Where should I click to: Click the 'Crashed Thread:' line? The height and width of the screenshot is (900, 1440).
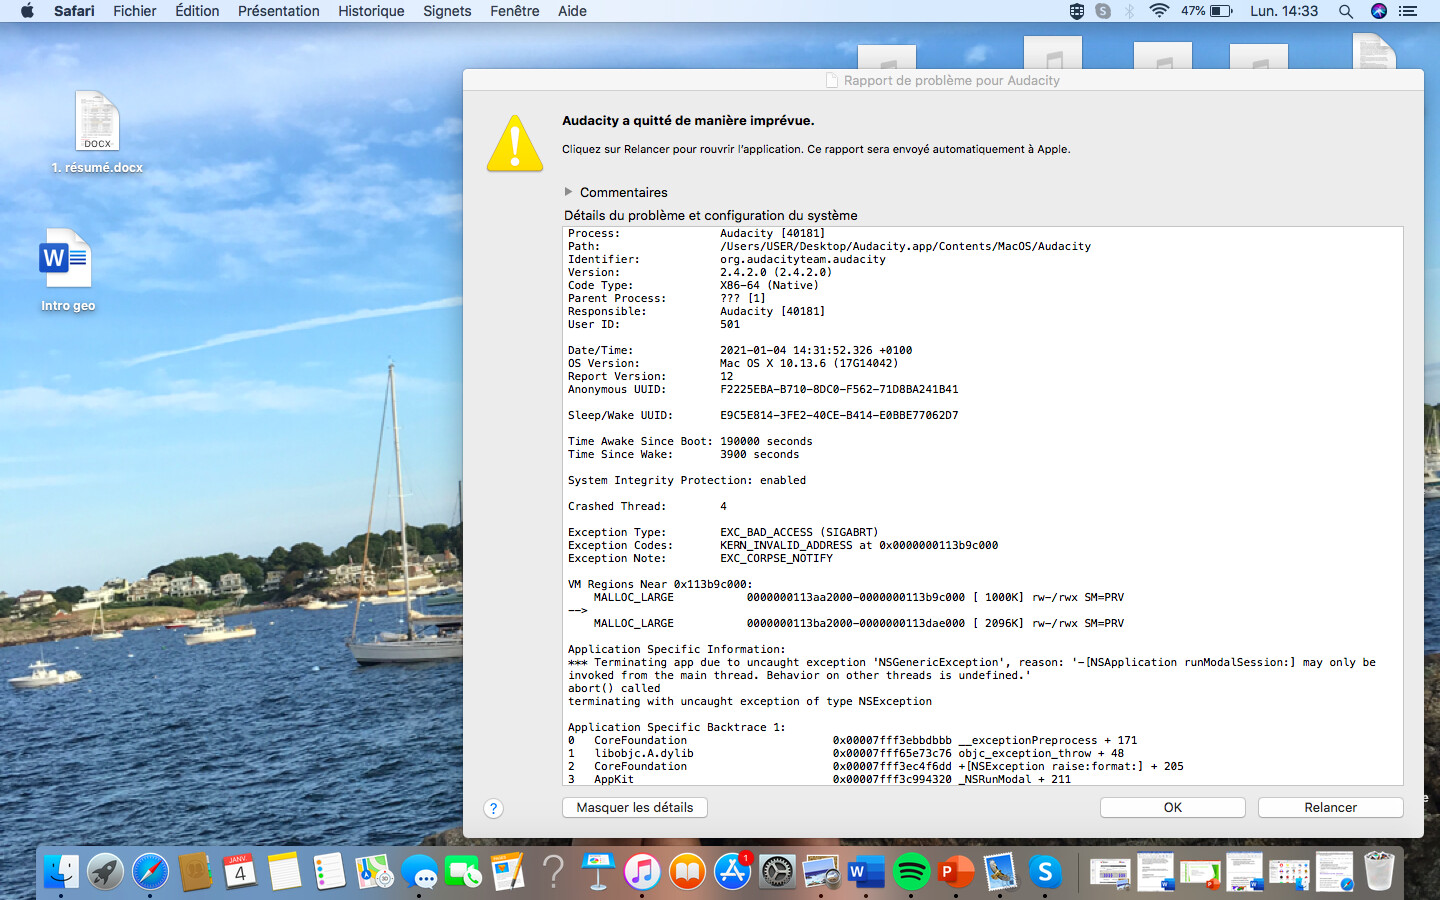click(648, 506)
